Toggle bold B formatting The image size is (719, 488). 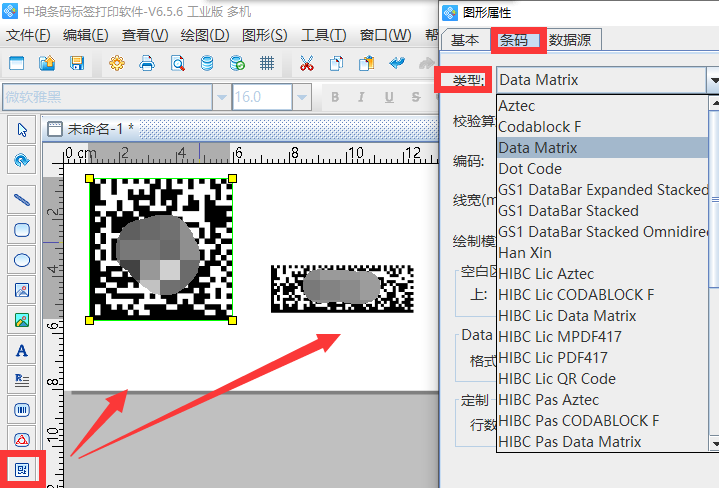335,97
